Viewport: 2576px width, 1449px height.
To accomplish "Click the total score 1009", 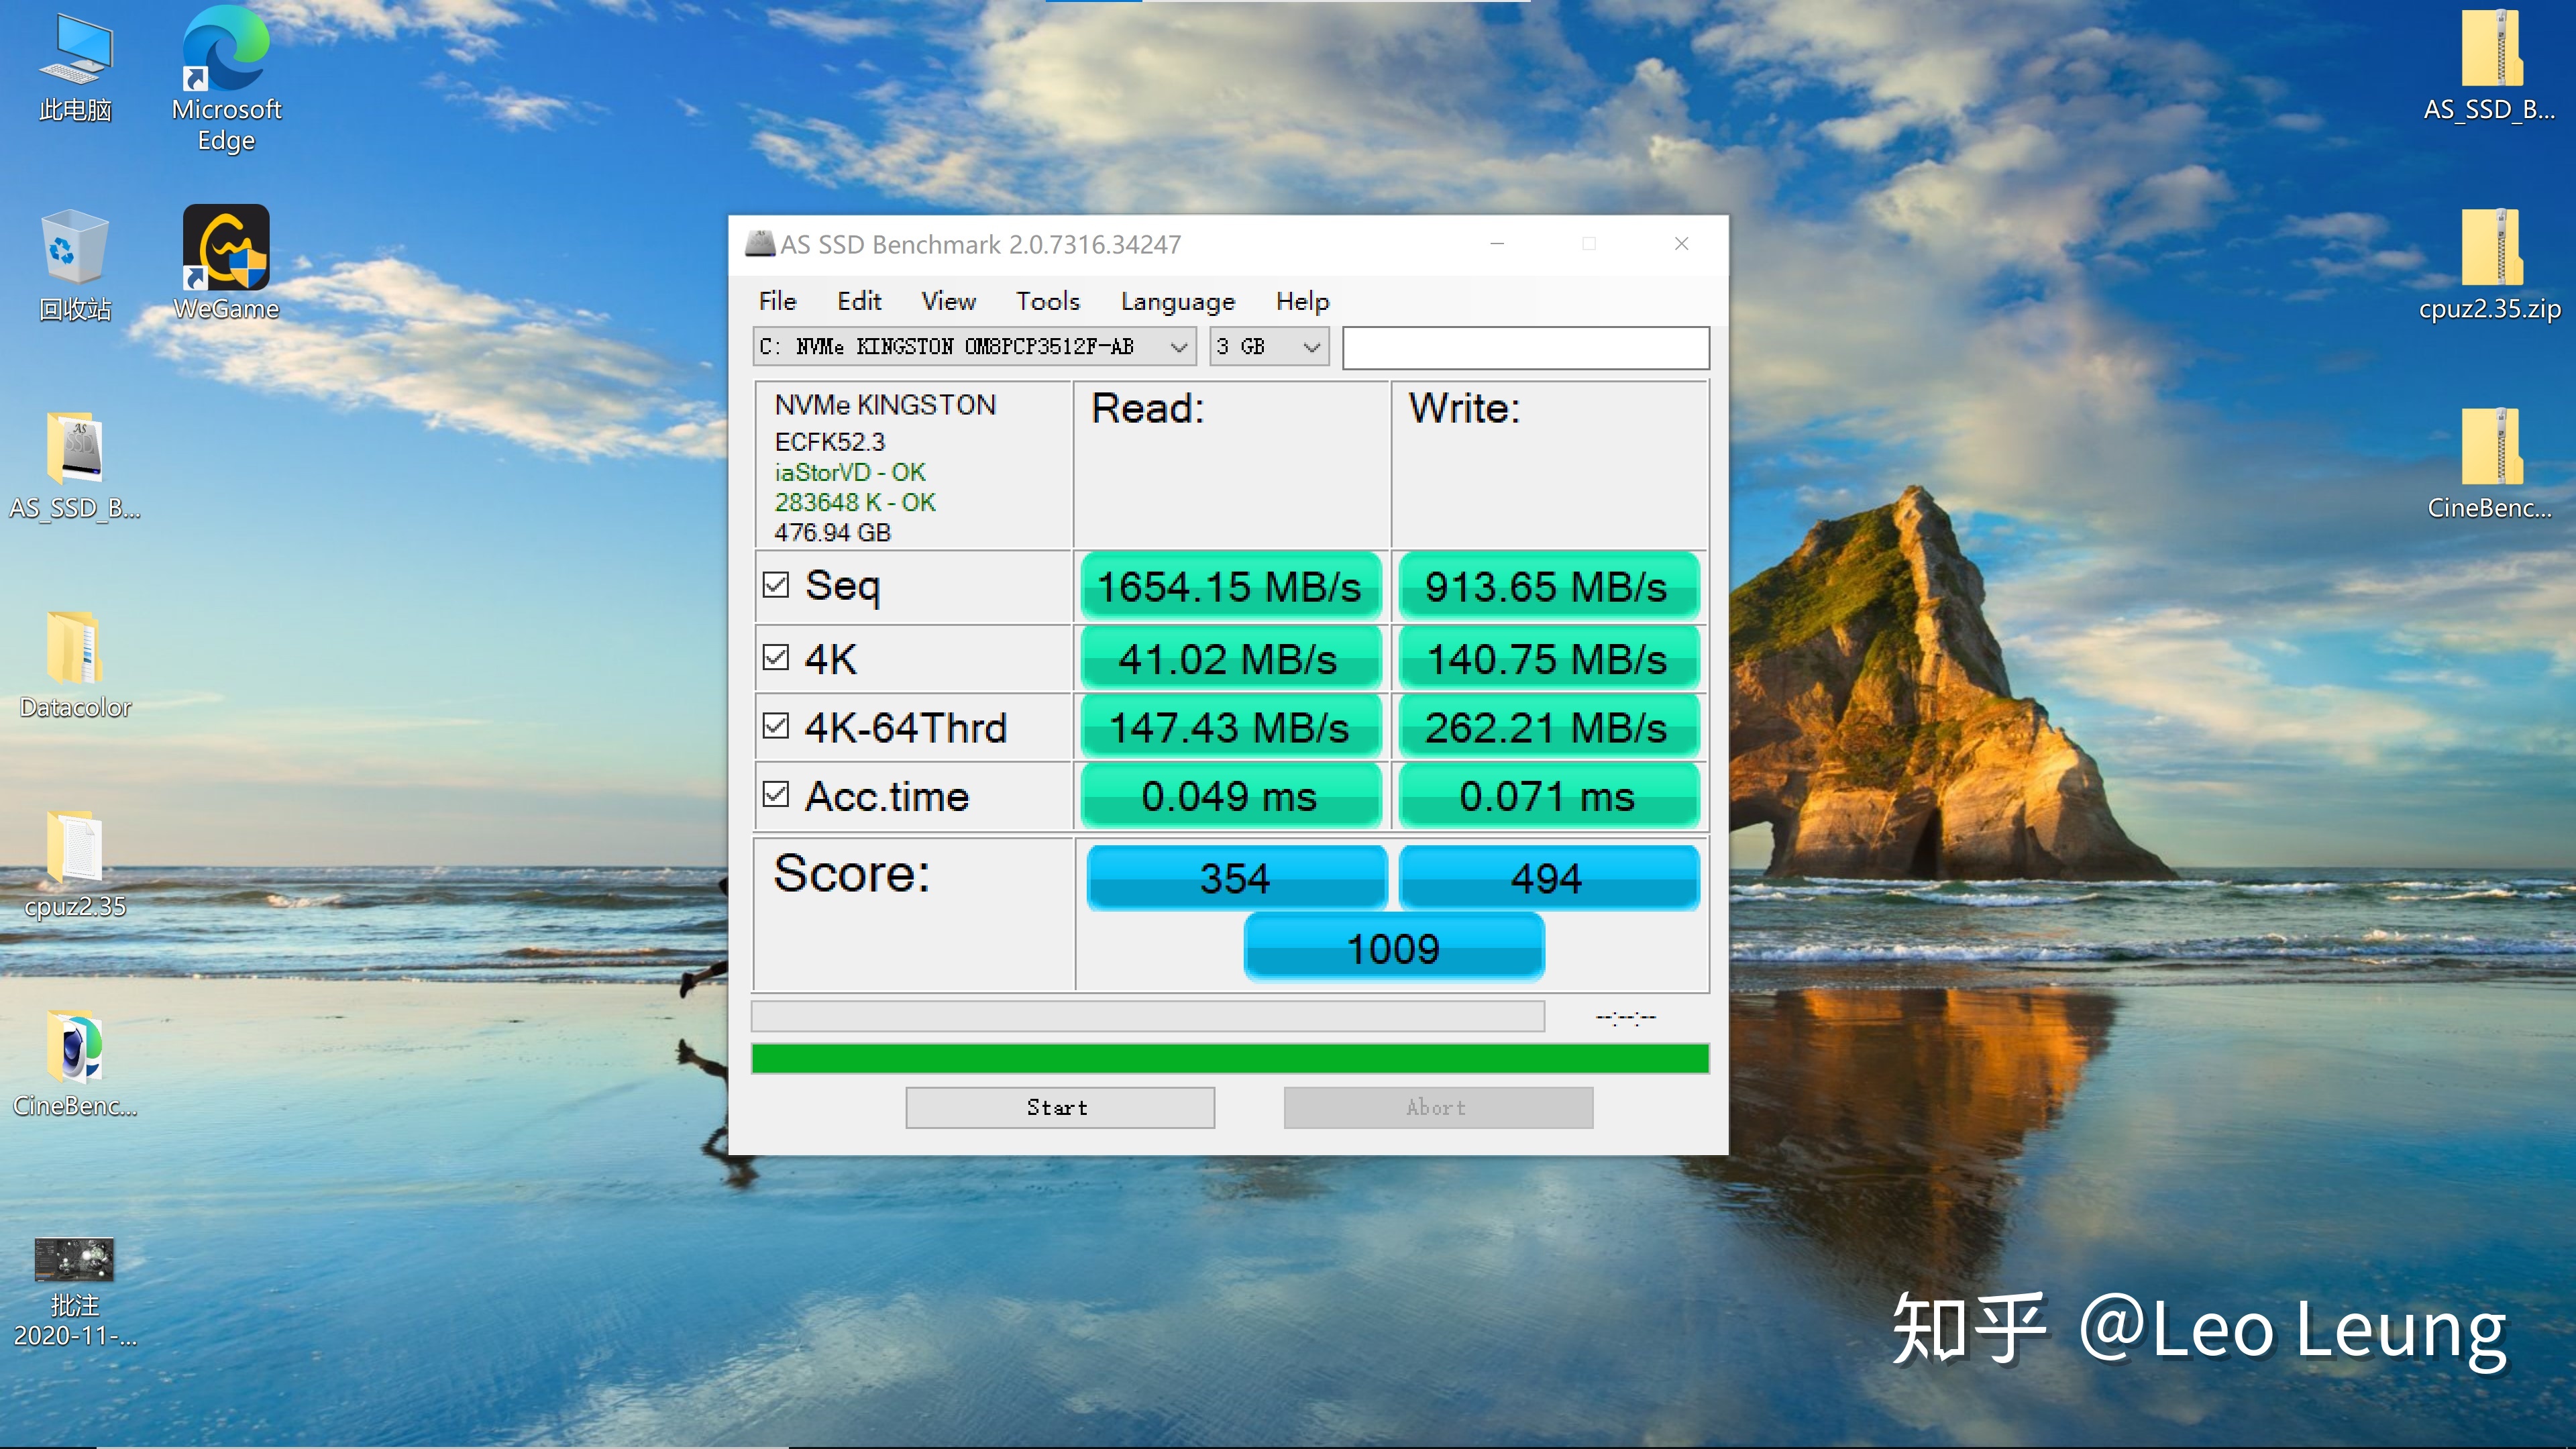I will (x=1394, y=948).
